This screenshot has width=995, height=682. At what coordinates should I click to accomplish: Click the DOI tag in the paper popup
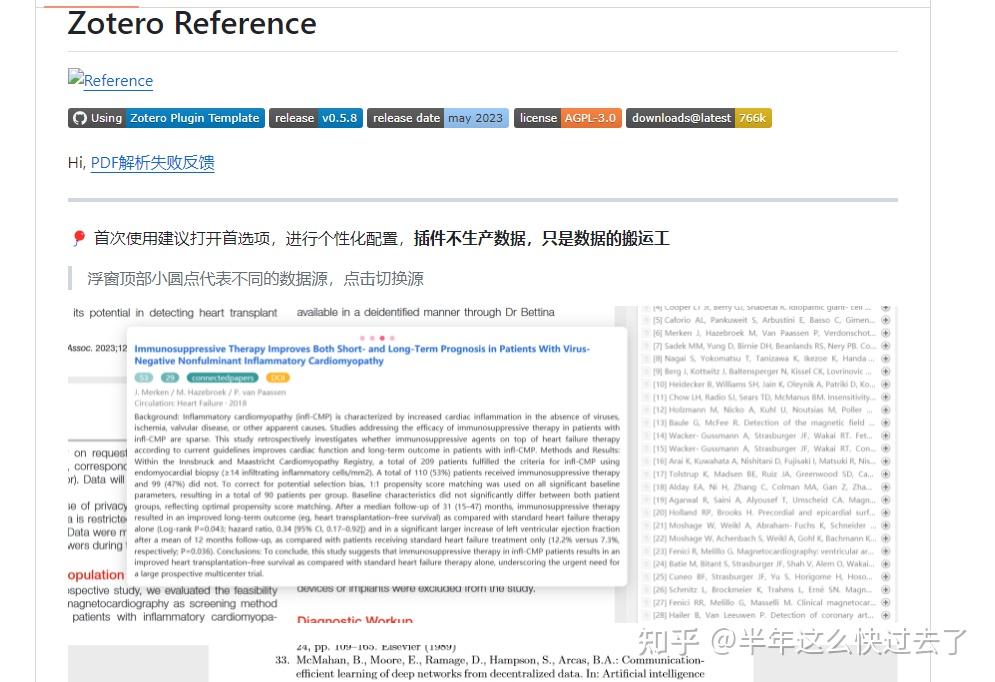[276, 378]
